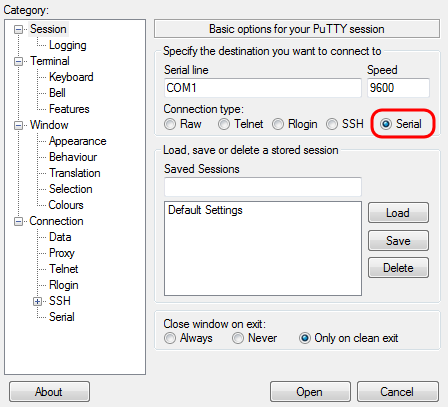Click the Save session button
This screenshot has height=407, width=448.
398,240
